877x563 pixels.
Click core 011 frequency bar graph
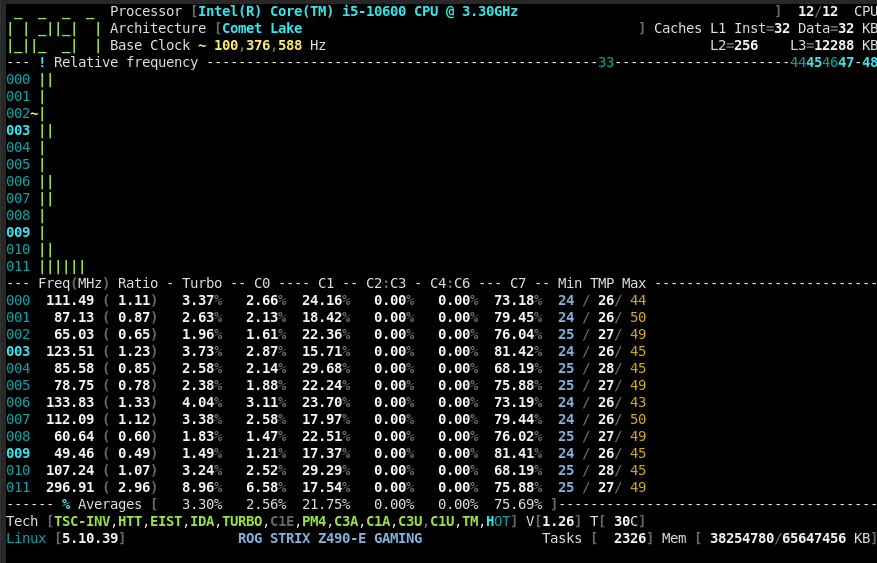coord(62,266)
